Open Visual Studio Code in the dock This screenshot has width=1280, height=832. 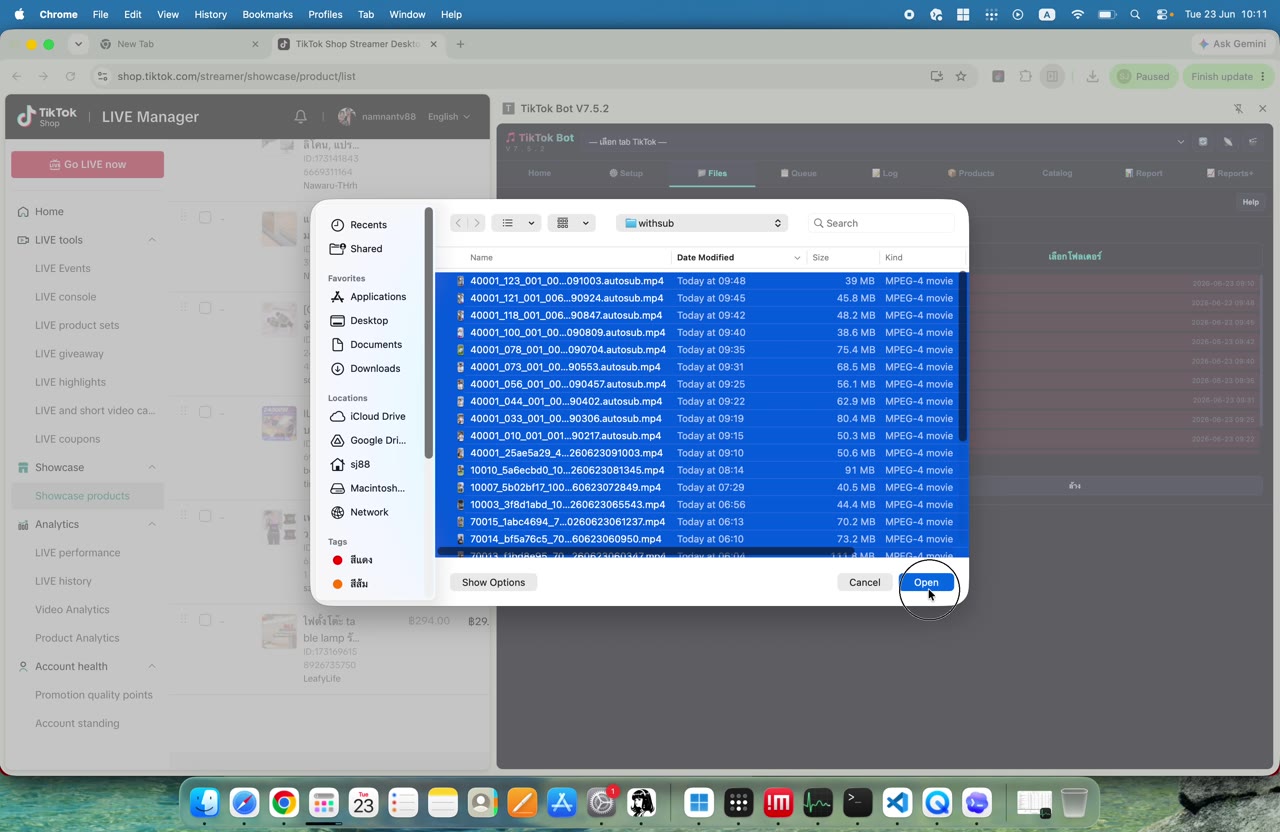tap(897, 802)
